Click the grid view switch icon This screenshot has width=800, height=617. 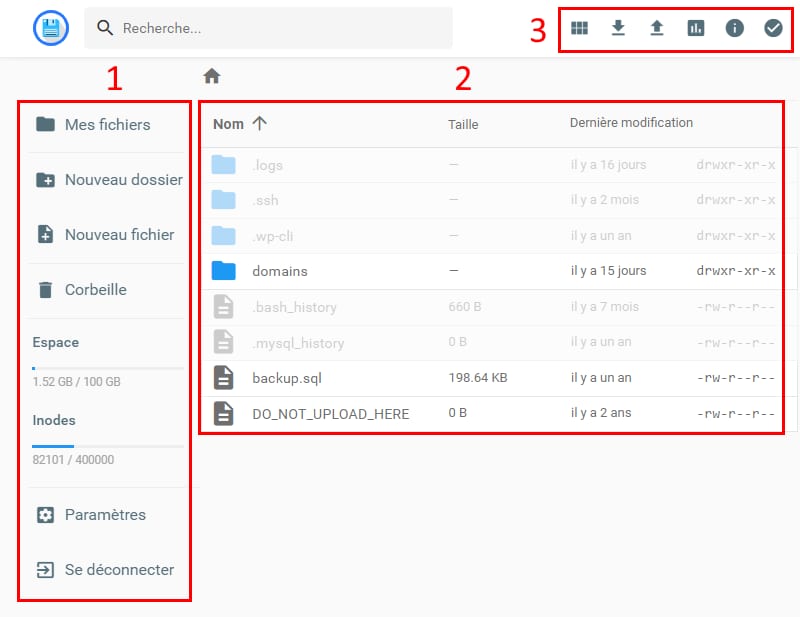[580, 28]
